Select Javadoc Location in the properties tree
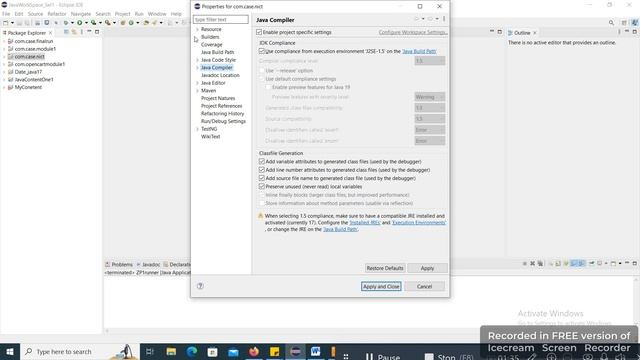Screen dimensions: 640x360 coord(220,76)
